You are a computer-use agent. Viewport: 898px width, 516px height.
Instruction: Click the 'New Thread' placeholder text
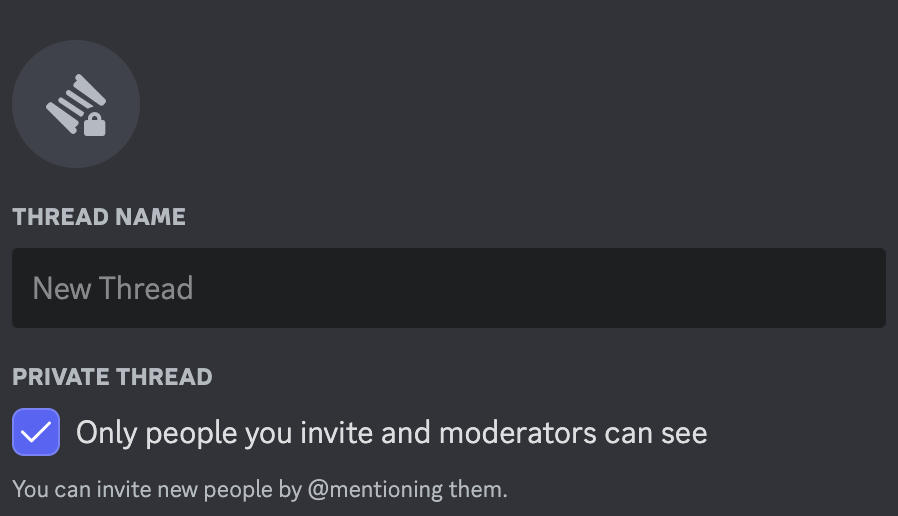pyautogui.click(x=113, y=288)
